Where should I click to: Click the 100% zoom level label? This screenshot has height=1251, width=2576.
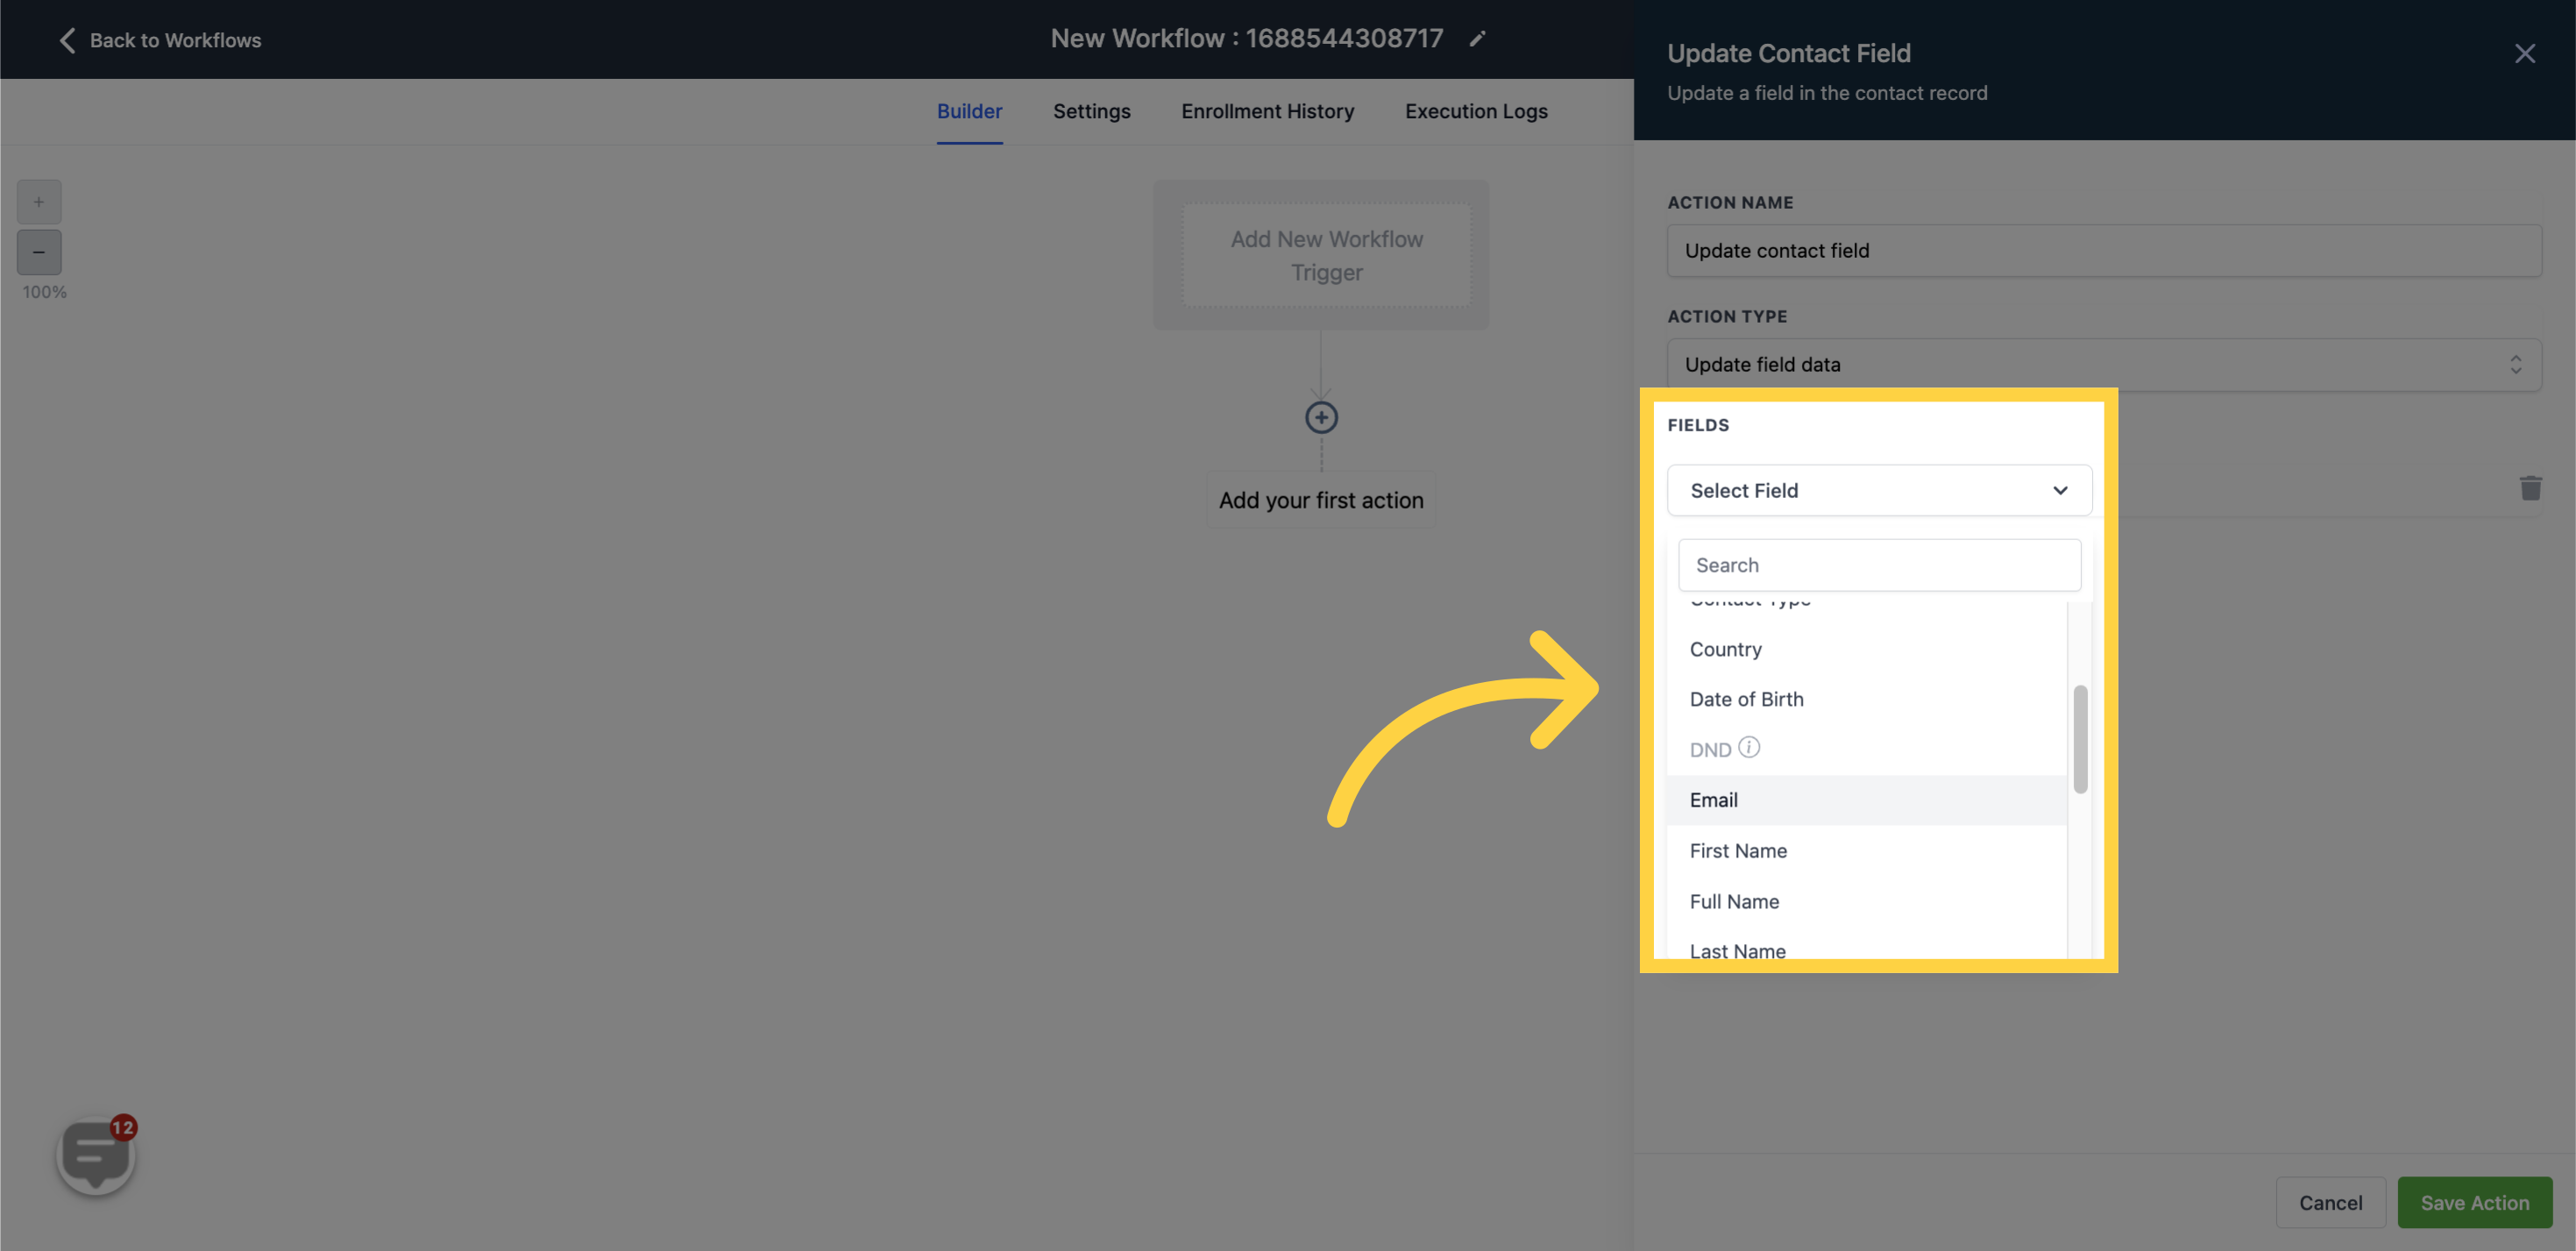tap(44, 292)
